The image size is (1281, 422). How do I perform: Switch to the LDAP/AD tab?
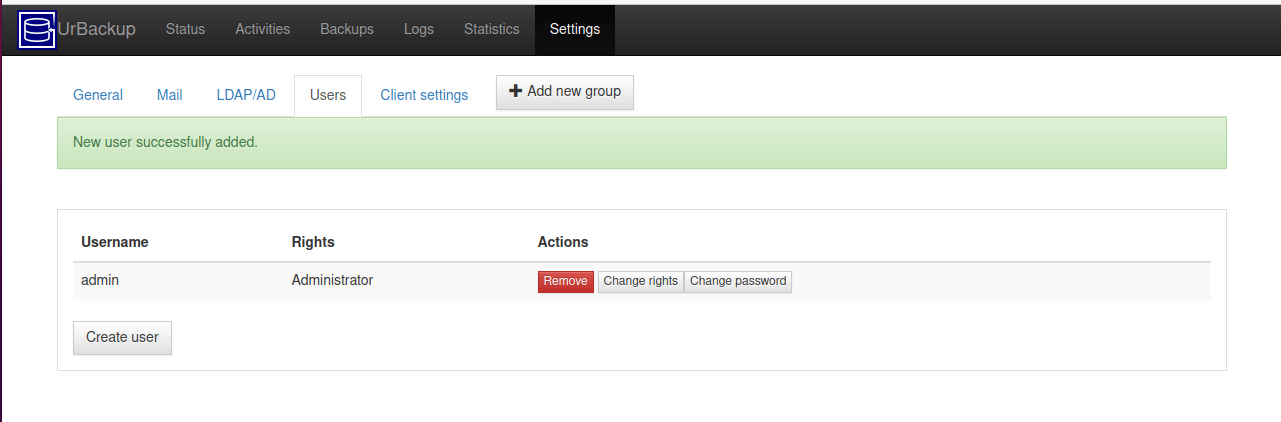coord(246,95)
